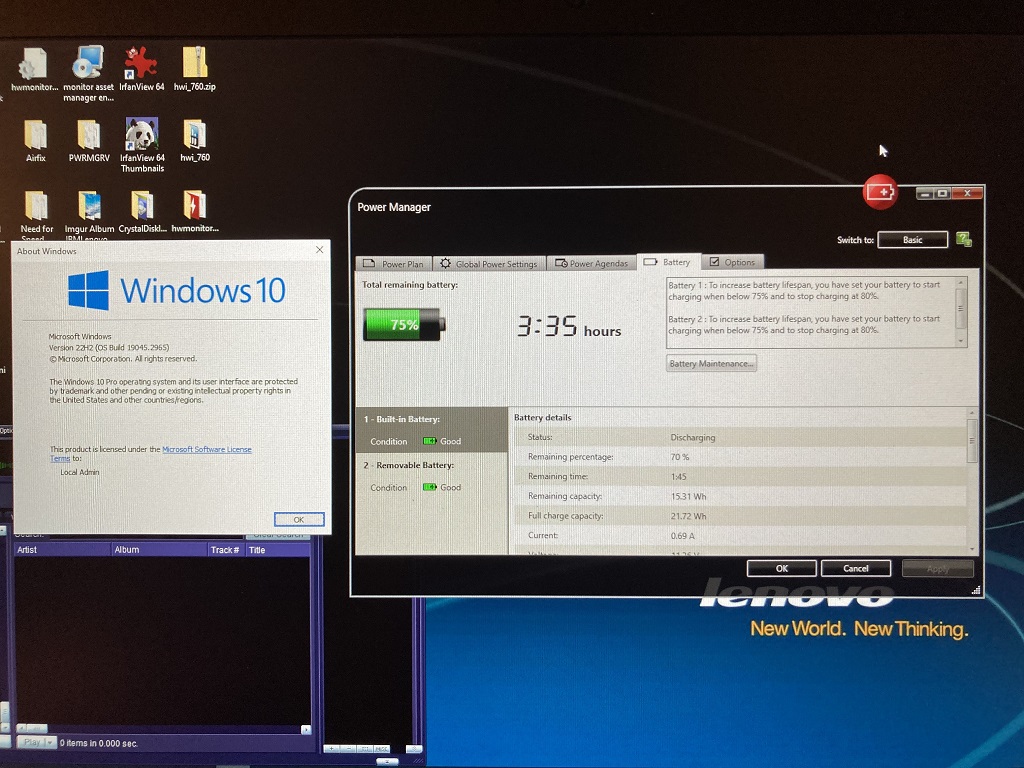Click the Remaining percentage 70 % value

pos(680,457)
